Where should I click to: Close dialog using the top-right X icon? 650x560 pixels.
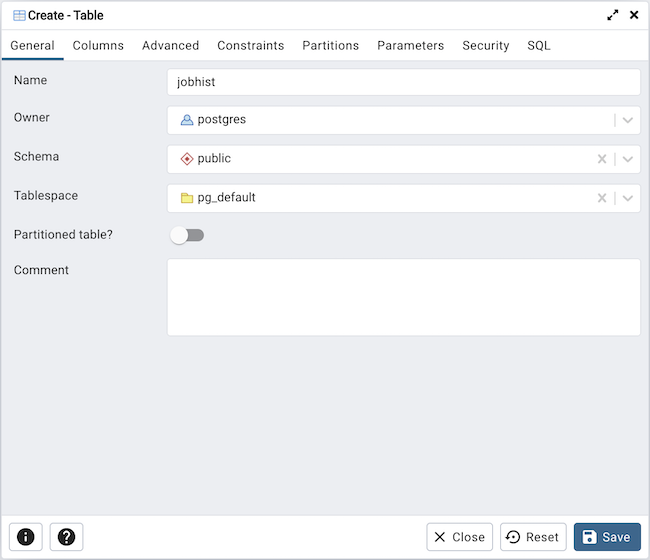[634, 15]
